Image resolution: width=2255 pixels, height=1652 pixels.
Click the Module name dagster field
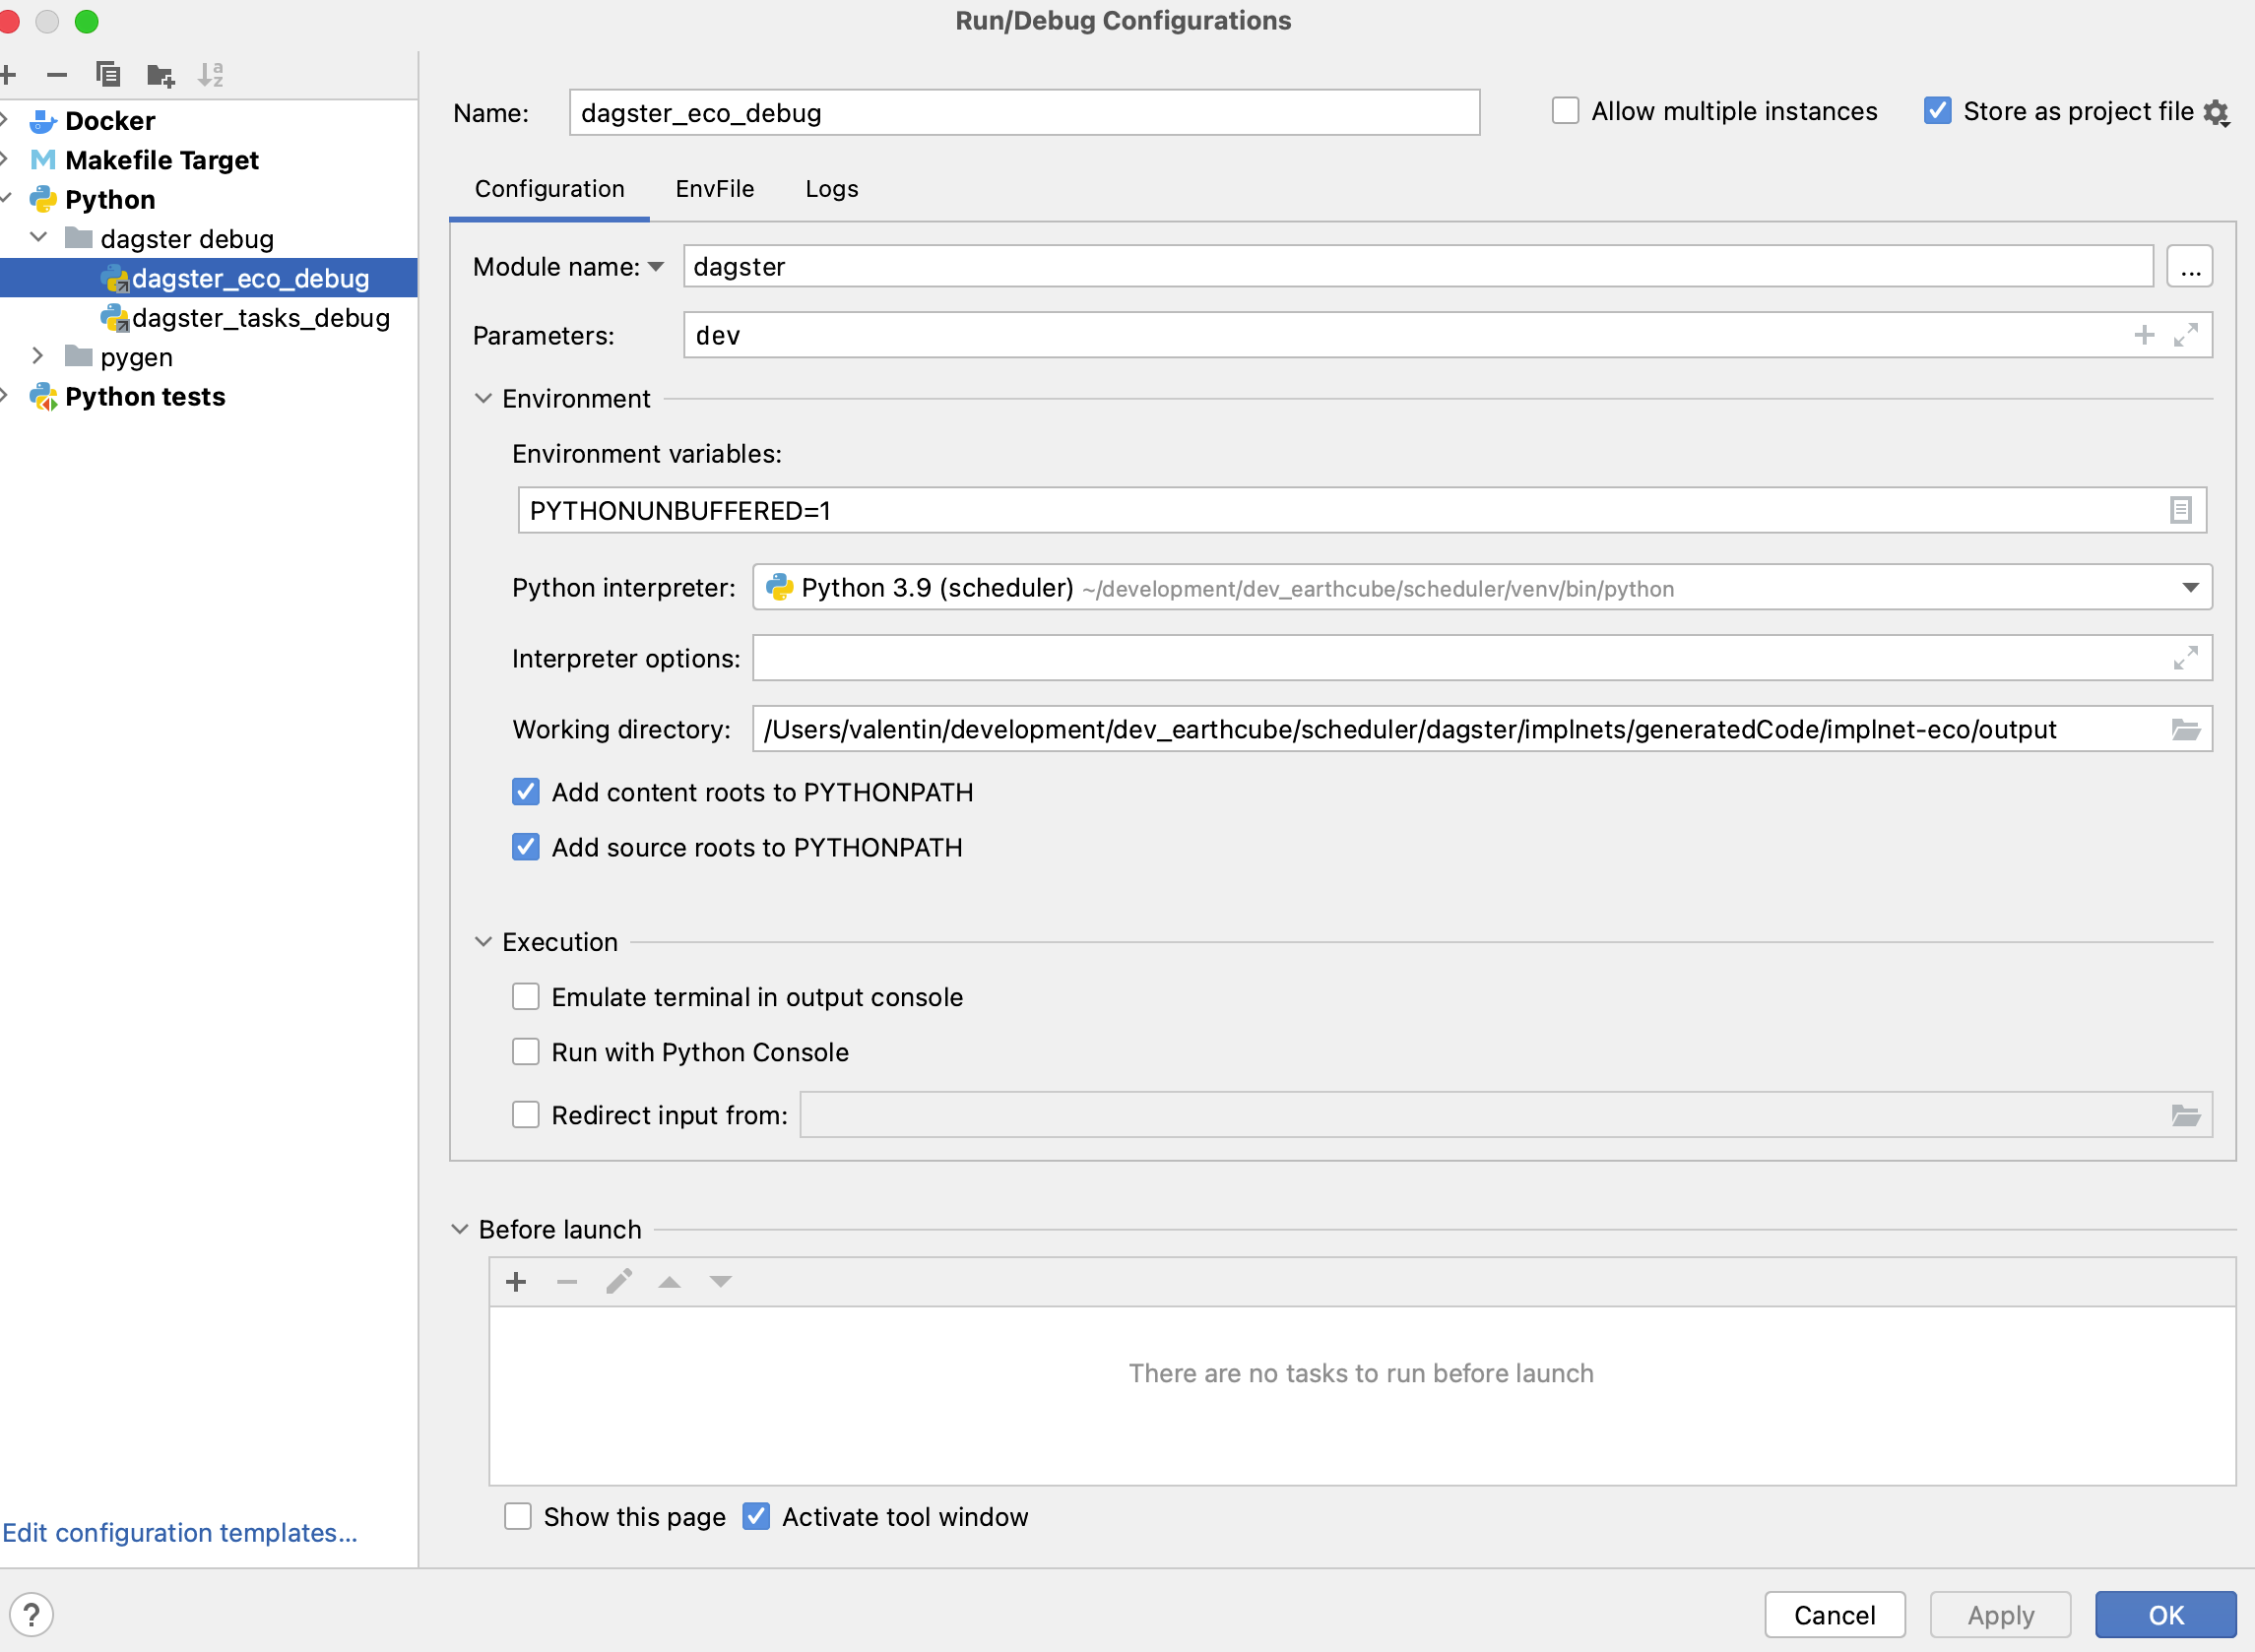[1418, 267]
